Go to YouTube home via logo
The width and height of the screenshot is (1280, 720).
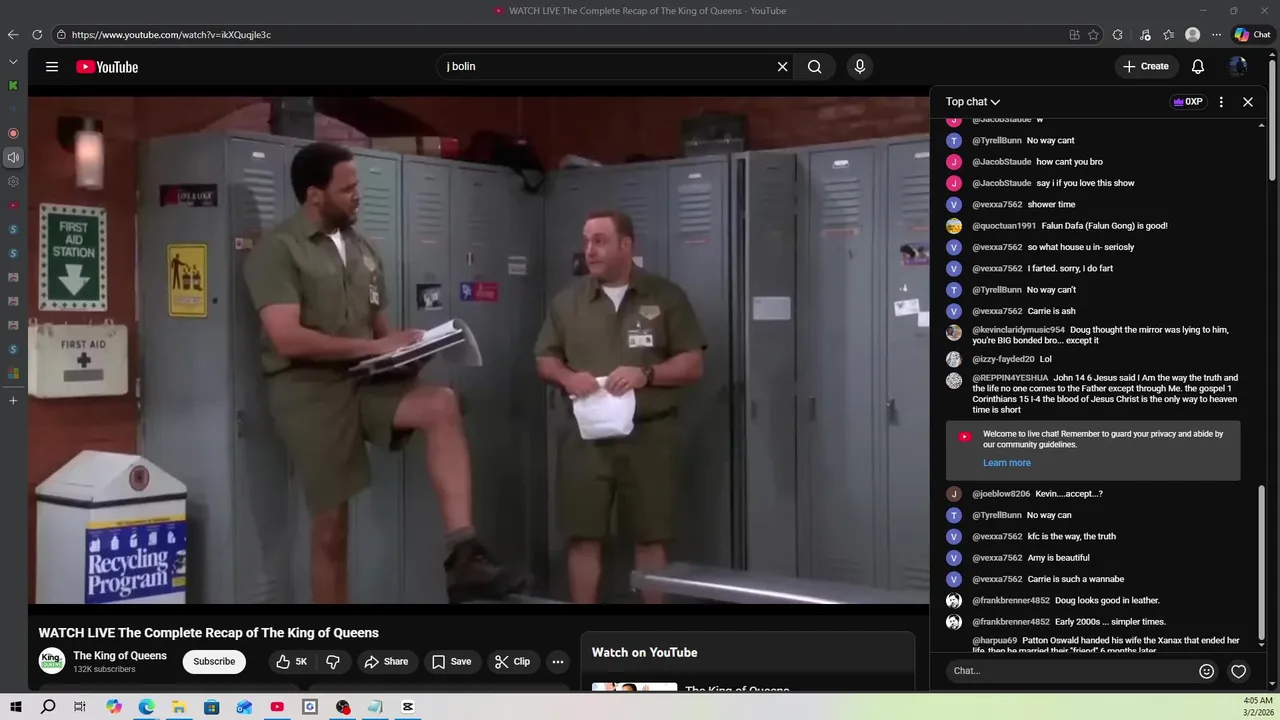pyautogui.click(x=107, y=67)
